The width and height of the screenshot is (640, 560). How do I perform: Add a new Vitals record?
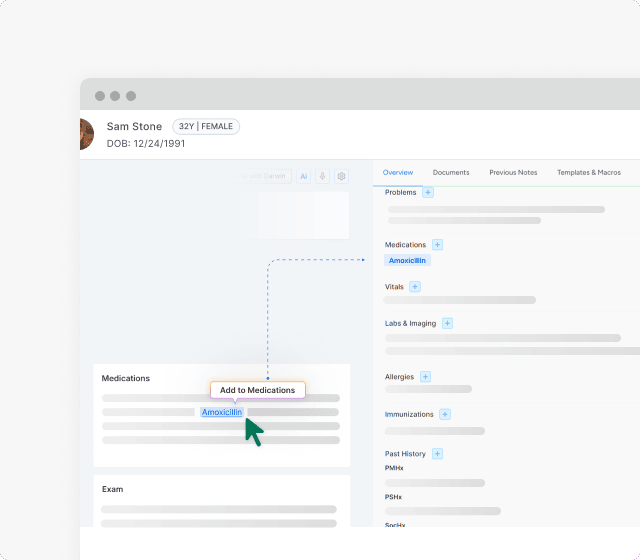coord(415,287)
